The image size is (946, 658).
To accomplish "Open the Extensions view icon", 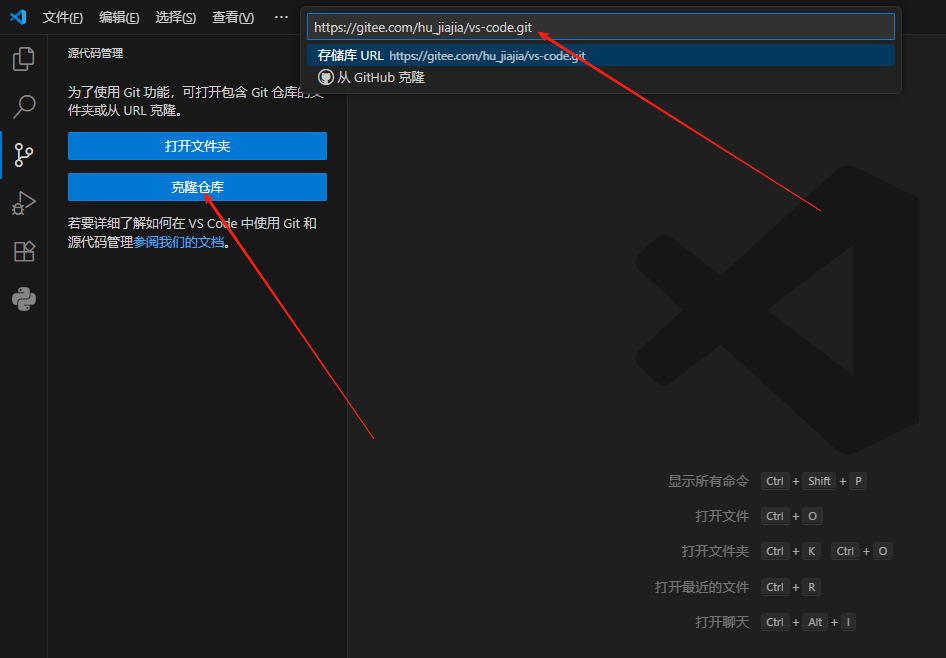I will pyautogui.click(x=24, y=251).
